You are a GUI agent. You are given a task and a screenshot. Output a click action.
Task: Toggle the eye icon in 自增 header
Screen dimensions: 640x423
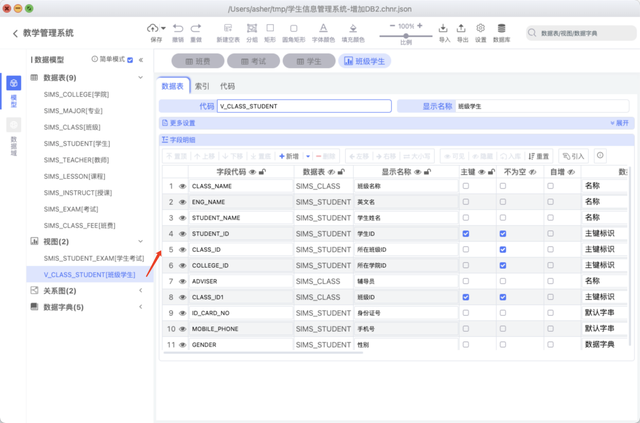click(571, 172)
